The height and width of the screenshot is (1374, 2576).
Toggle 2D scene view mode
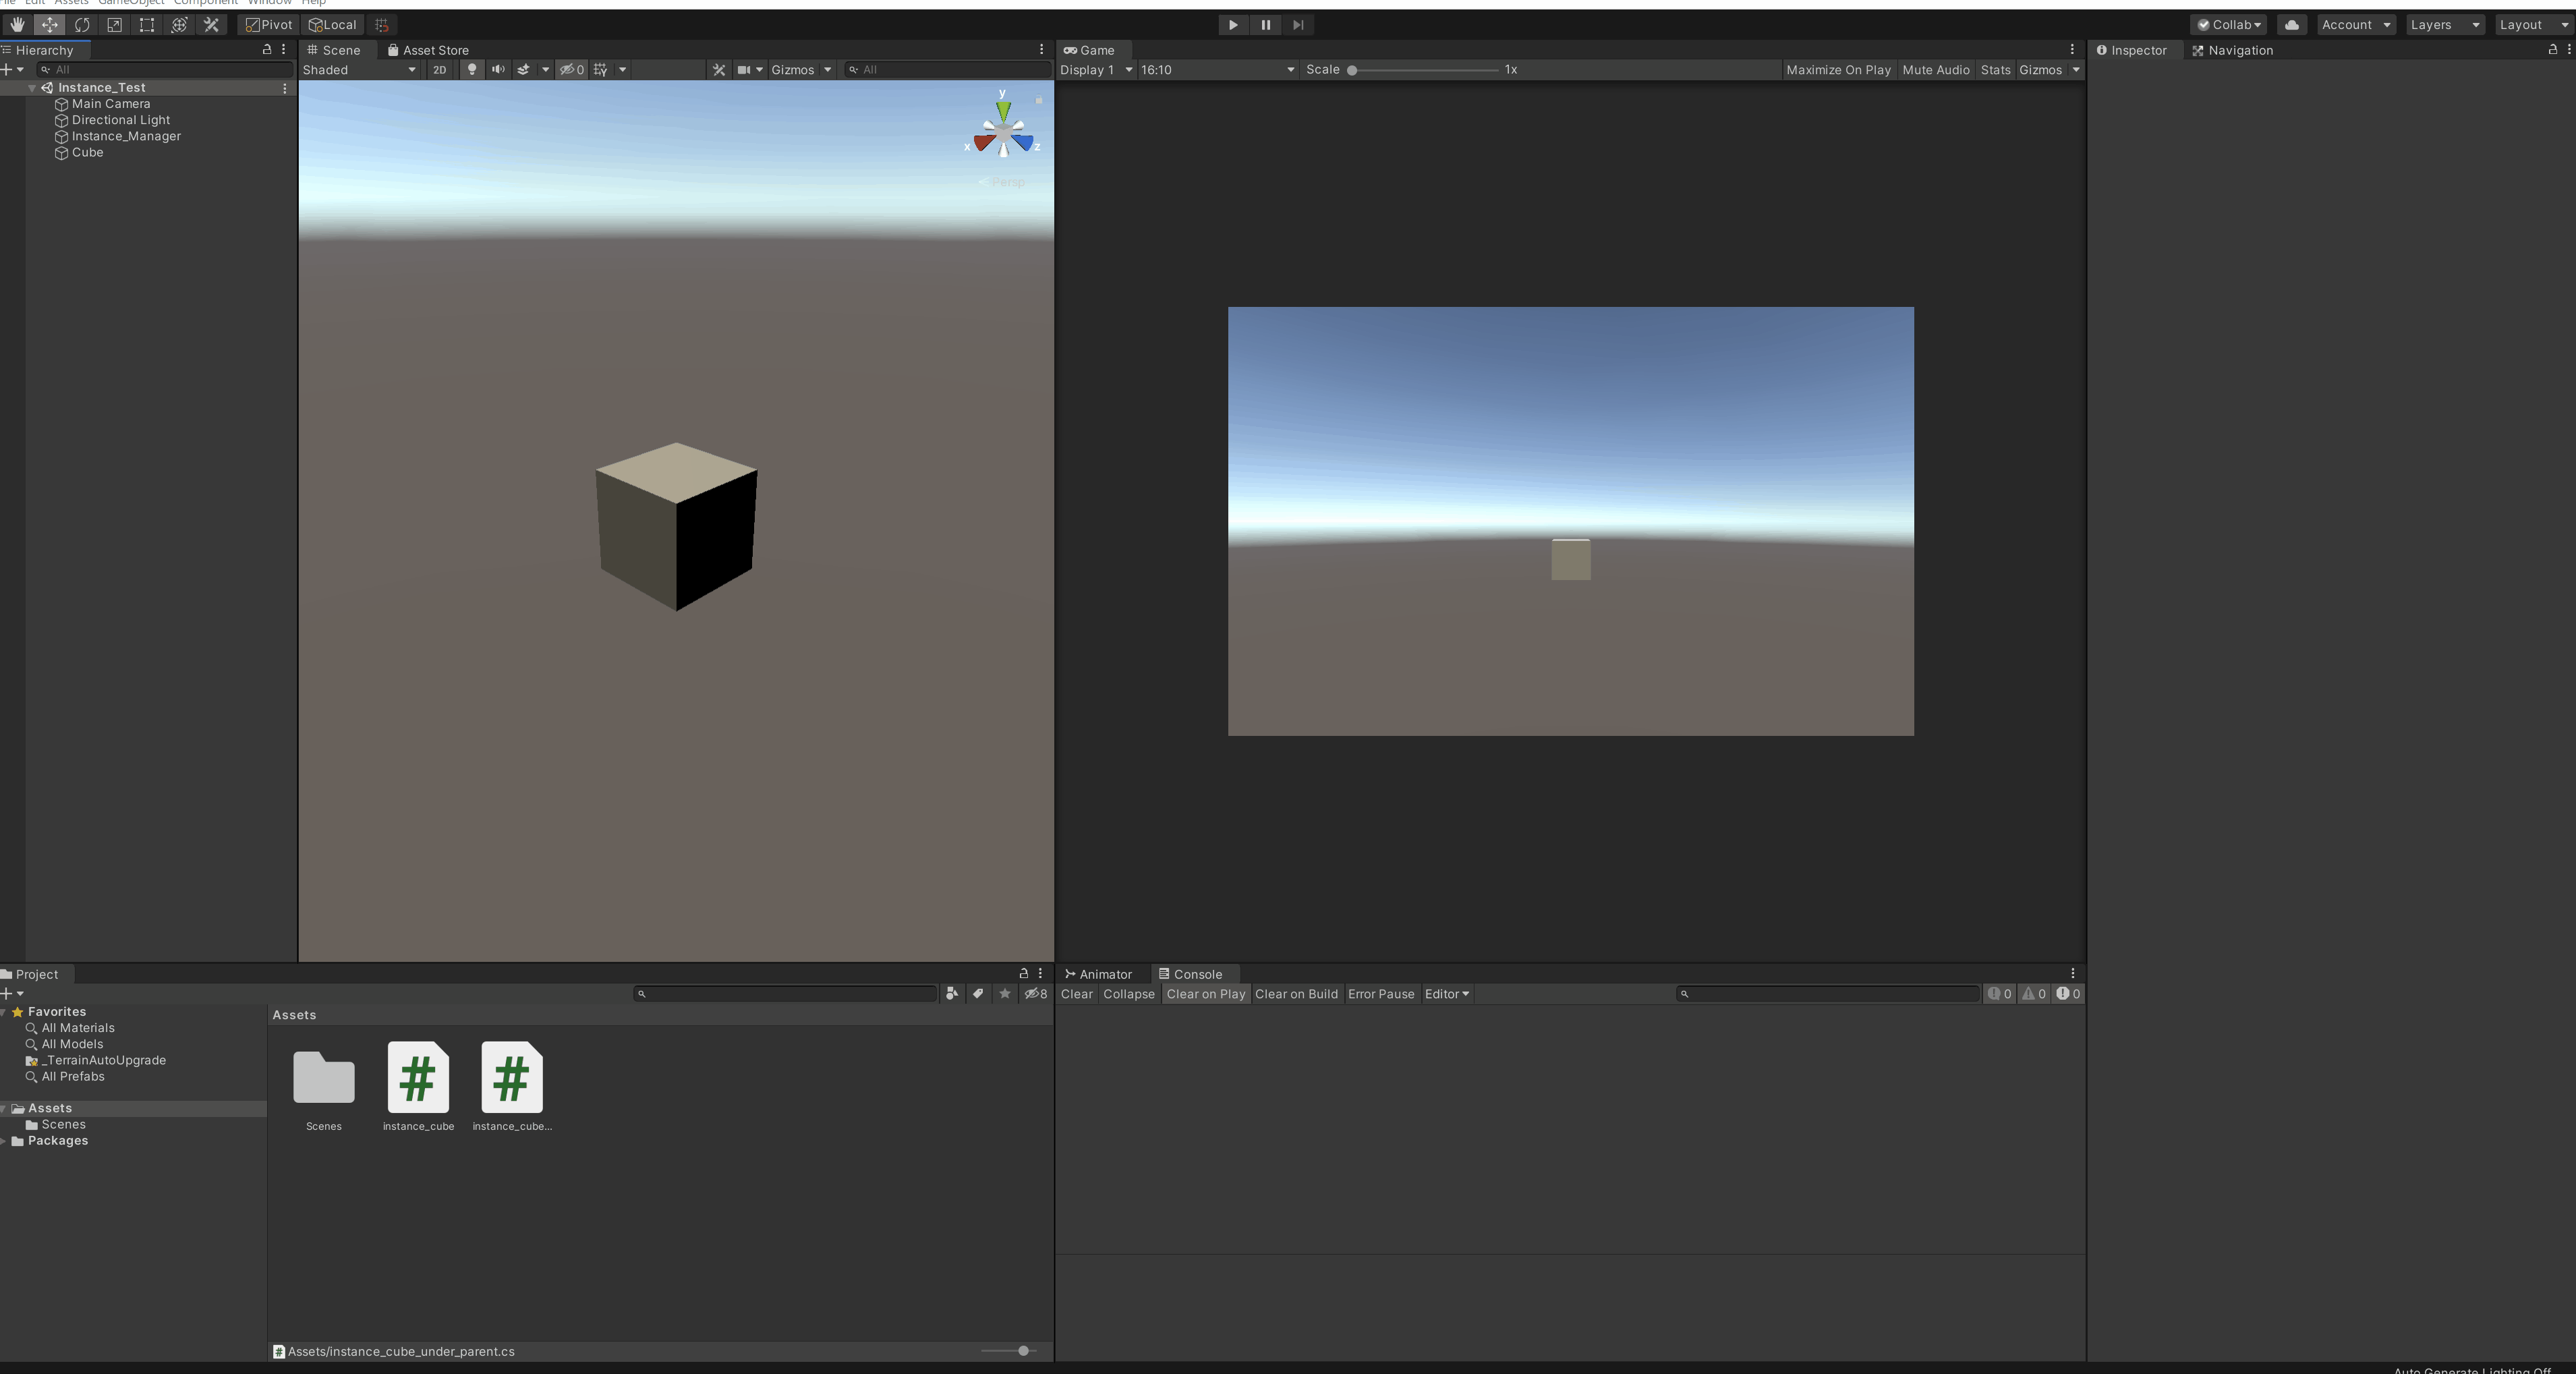(x=440, y=70)
